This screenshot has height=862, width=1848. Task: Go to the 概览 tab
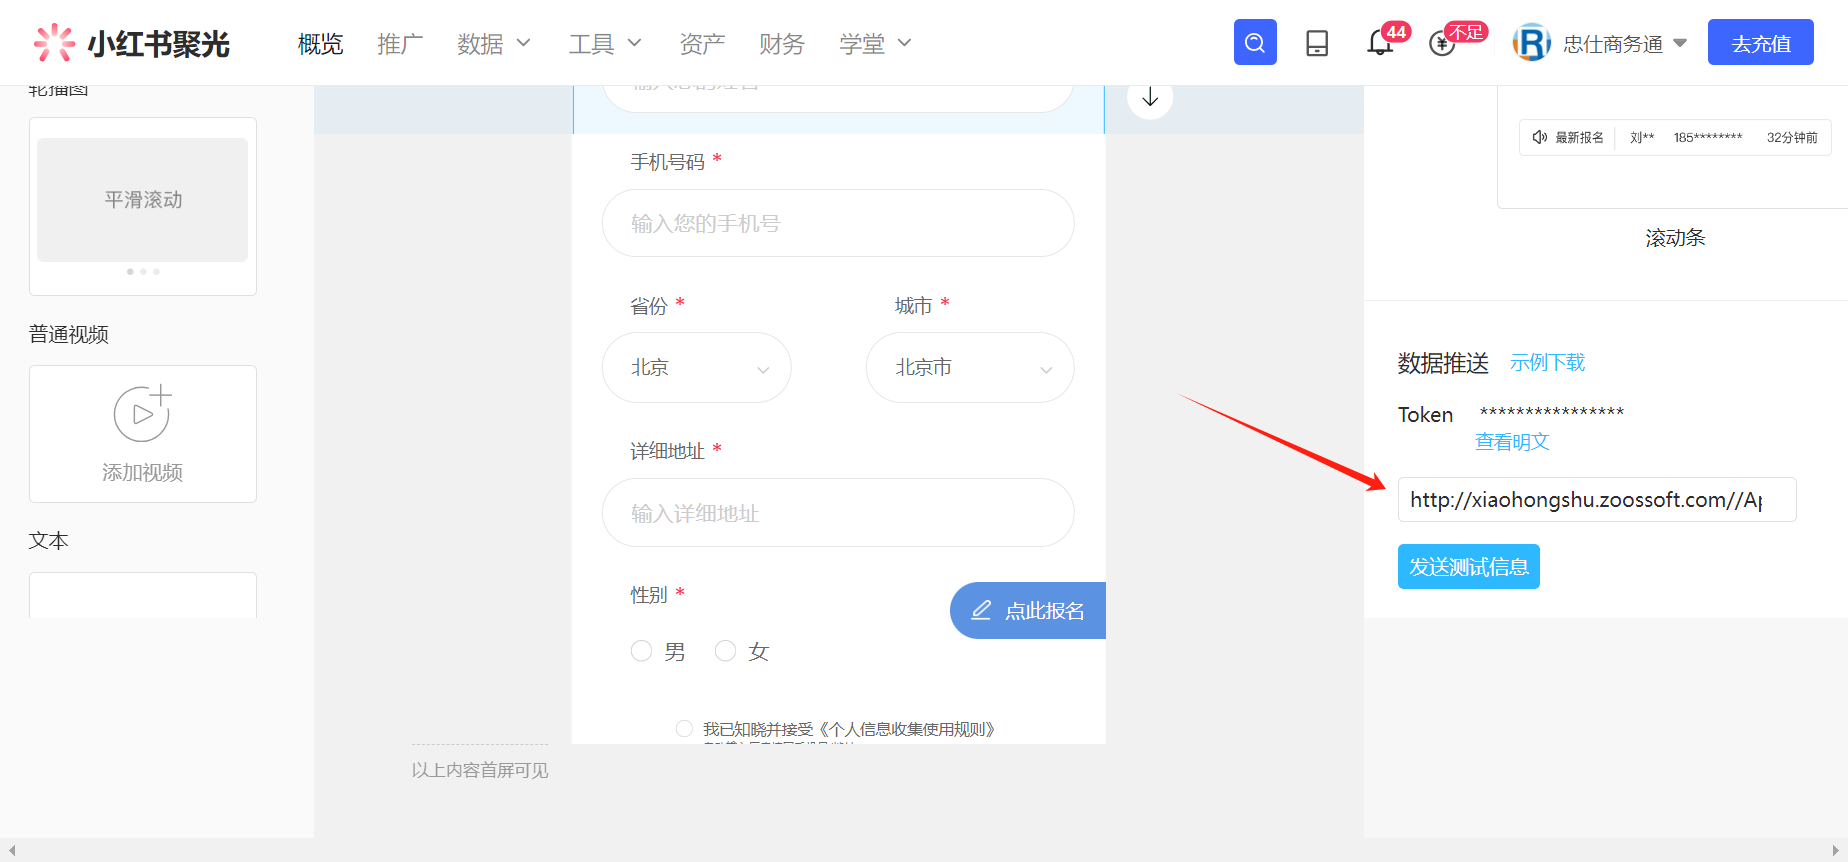pyautogui.click(x=320, y=44)
